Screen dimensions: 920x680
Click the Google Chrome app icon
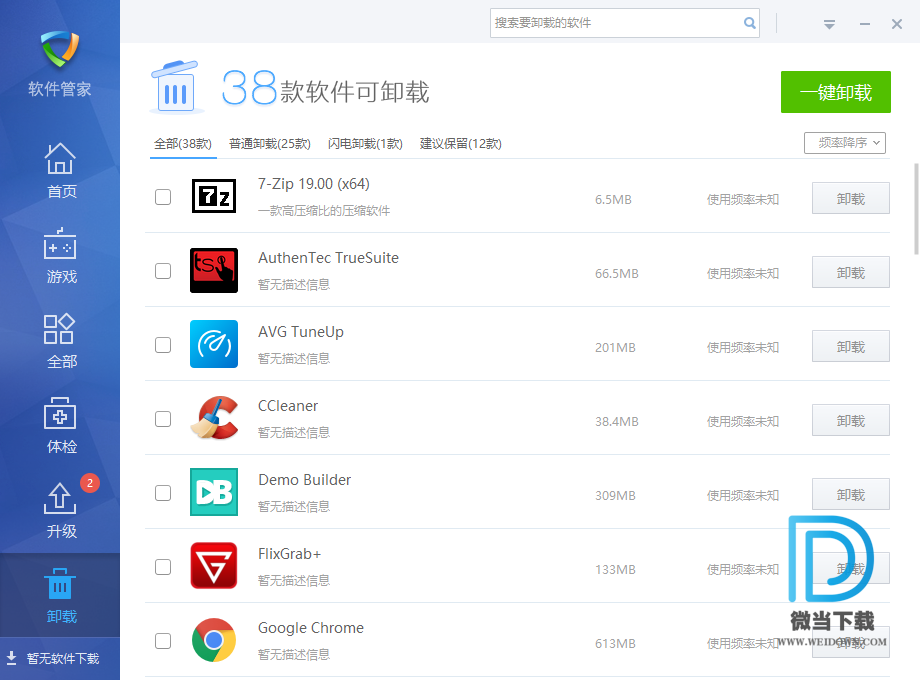click(x=214, y=640)
